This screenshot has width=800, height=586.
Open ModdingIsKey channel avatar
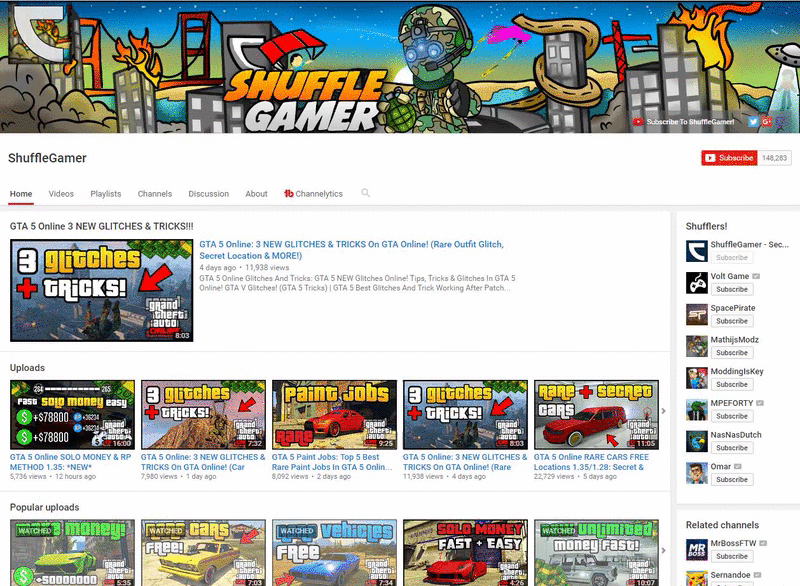(696, 378)
